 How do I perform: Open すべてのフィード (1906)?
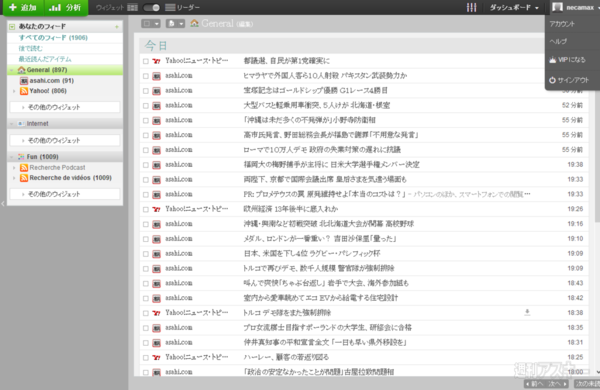tap(53, 38)
